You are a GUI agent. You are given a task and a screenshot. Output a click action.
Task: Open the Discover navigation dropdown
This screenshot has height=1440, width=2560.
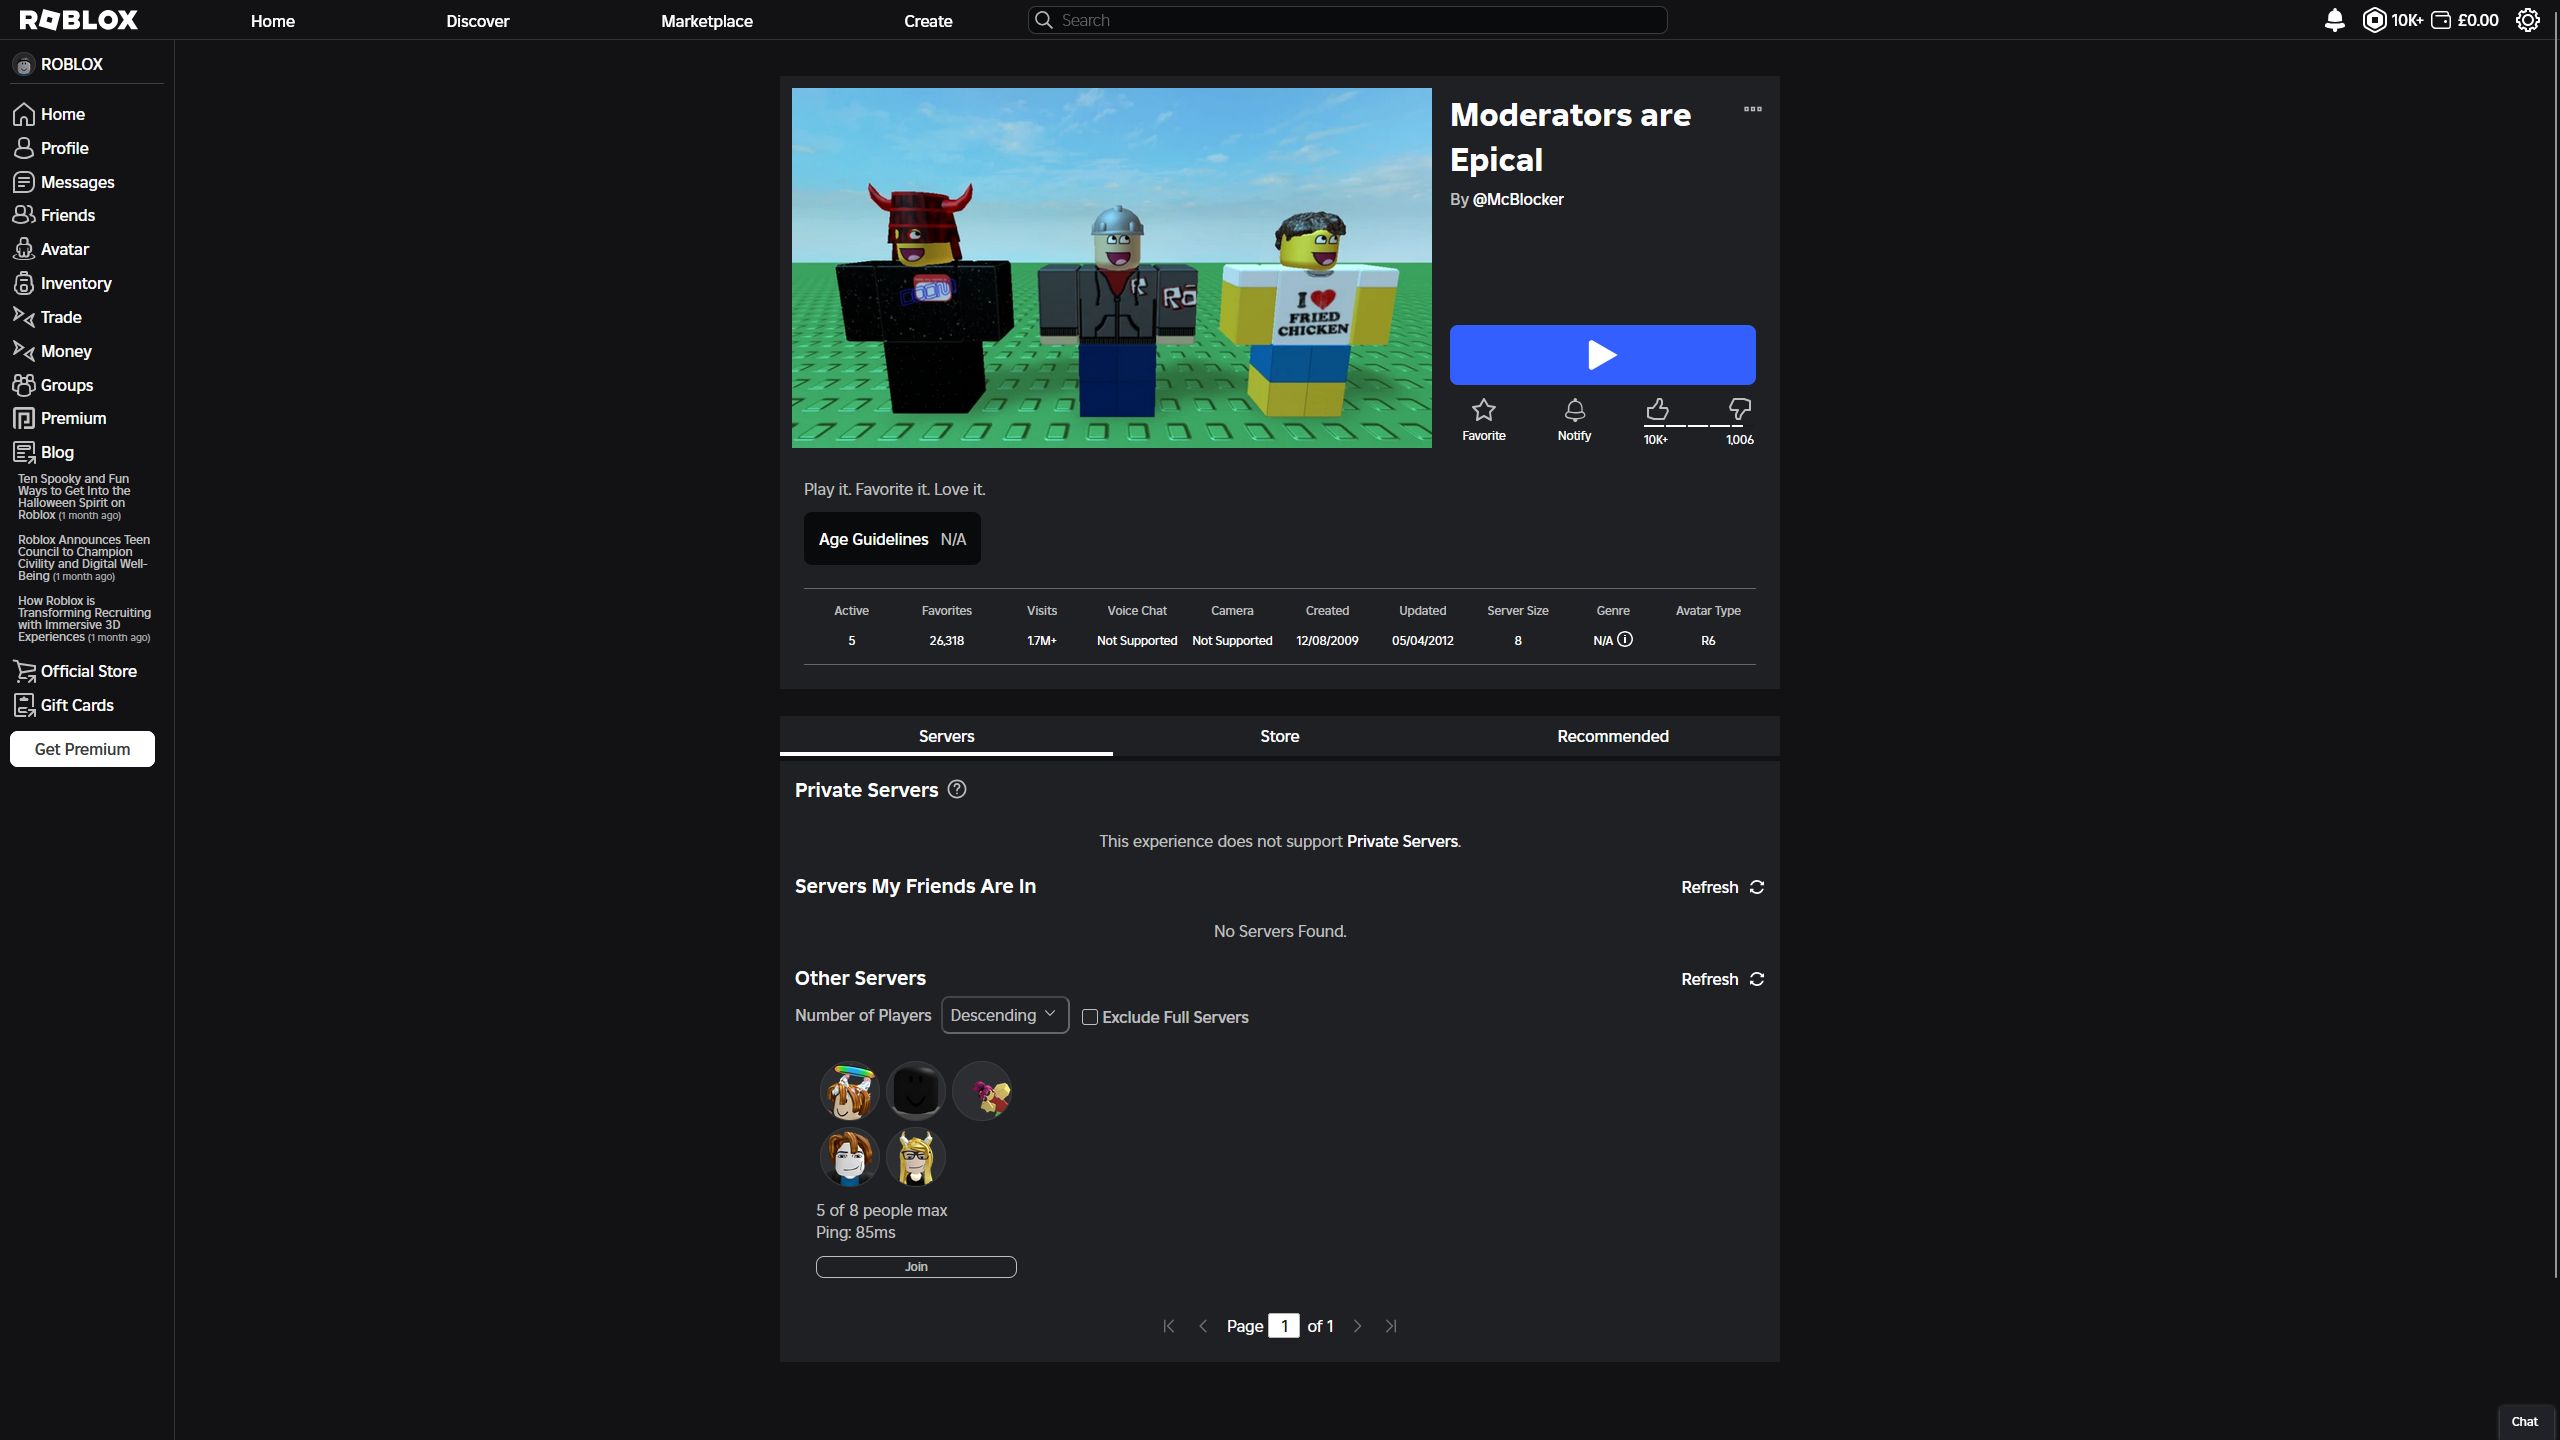pos(476,19)
